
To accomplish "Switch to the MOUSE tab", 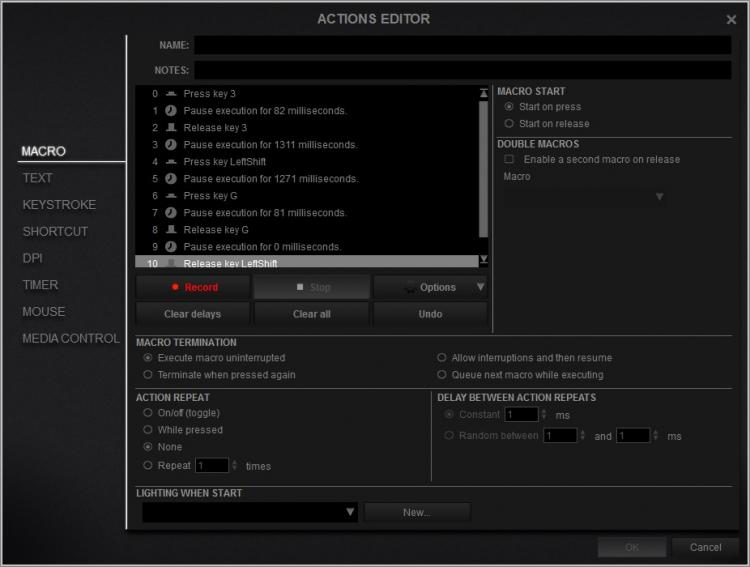I will click(x=44, y=312).
